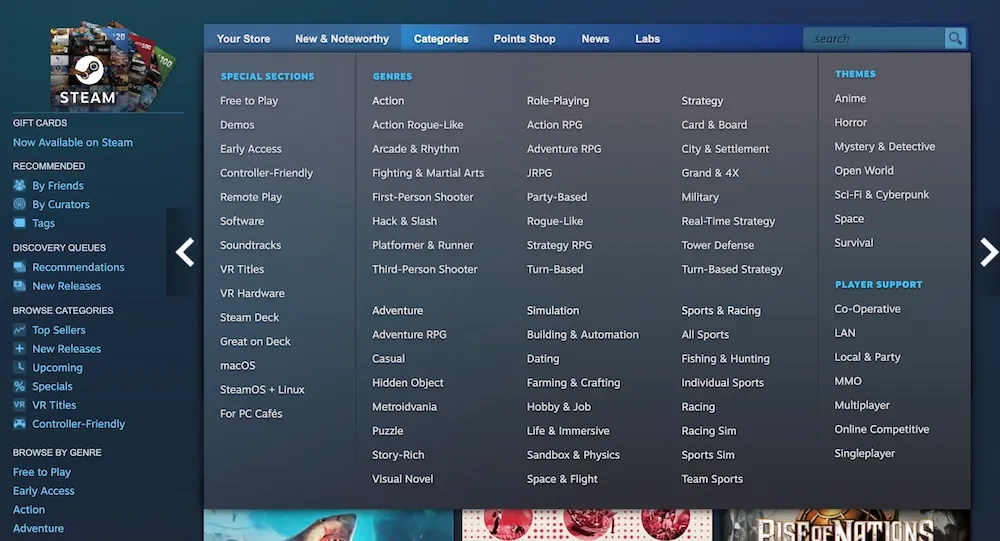The width and height of the screenshot is (1000, 541).
Task: Click the Top Sellers chart icon
Action: (19, 330)
